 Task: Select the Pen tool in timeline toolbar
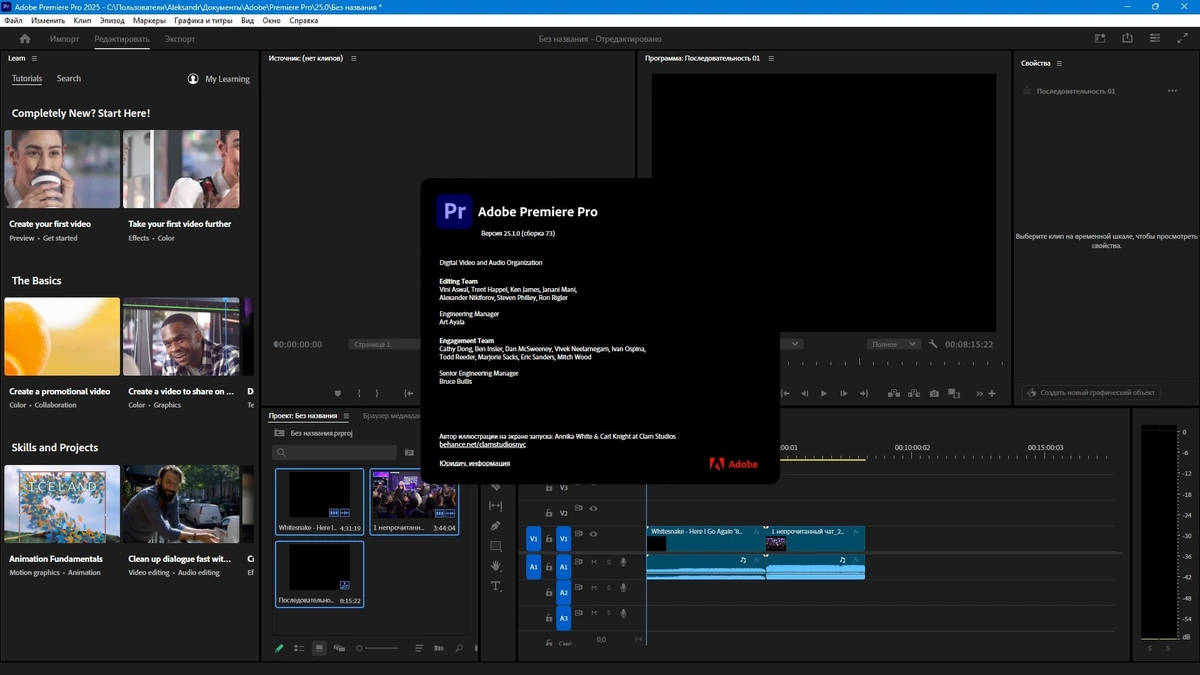coord(496,526)
